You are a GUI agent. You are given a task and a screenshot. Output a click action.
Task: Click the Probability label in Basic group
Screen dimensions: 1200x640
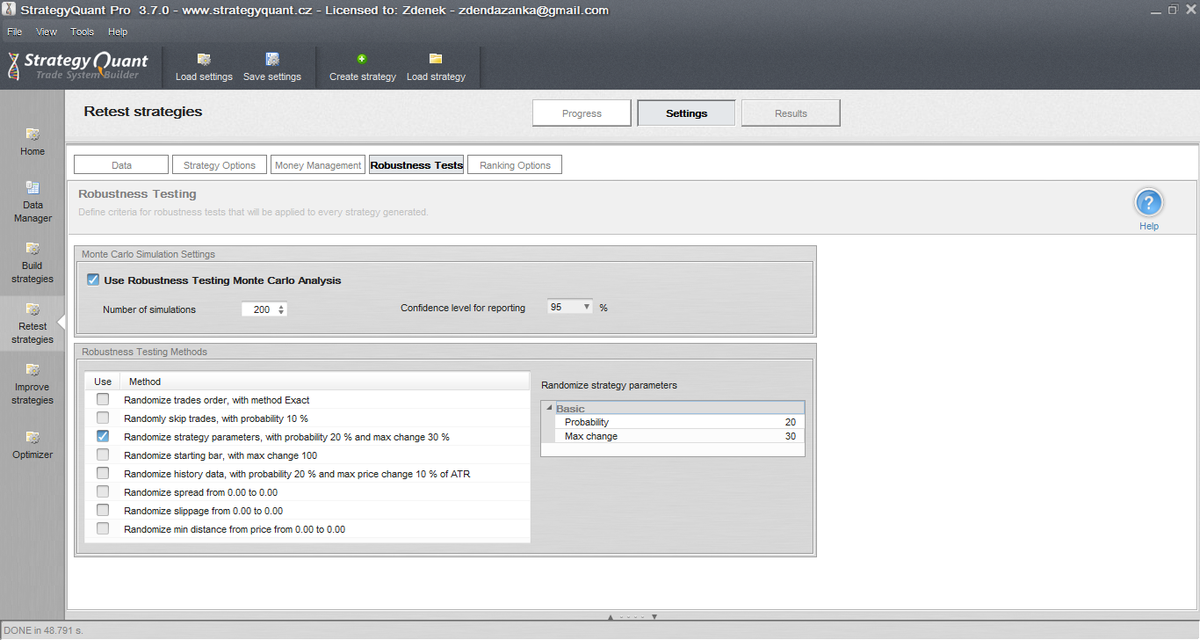(587, 422)
